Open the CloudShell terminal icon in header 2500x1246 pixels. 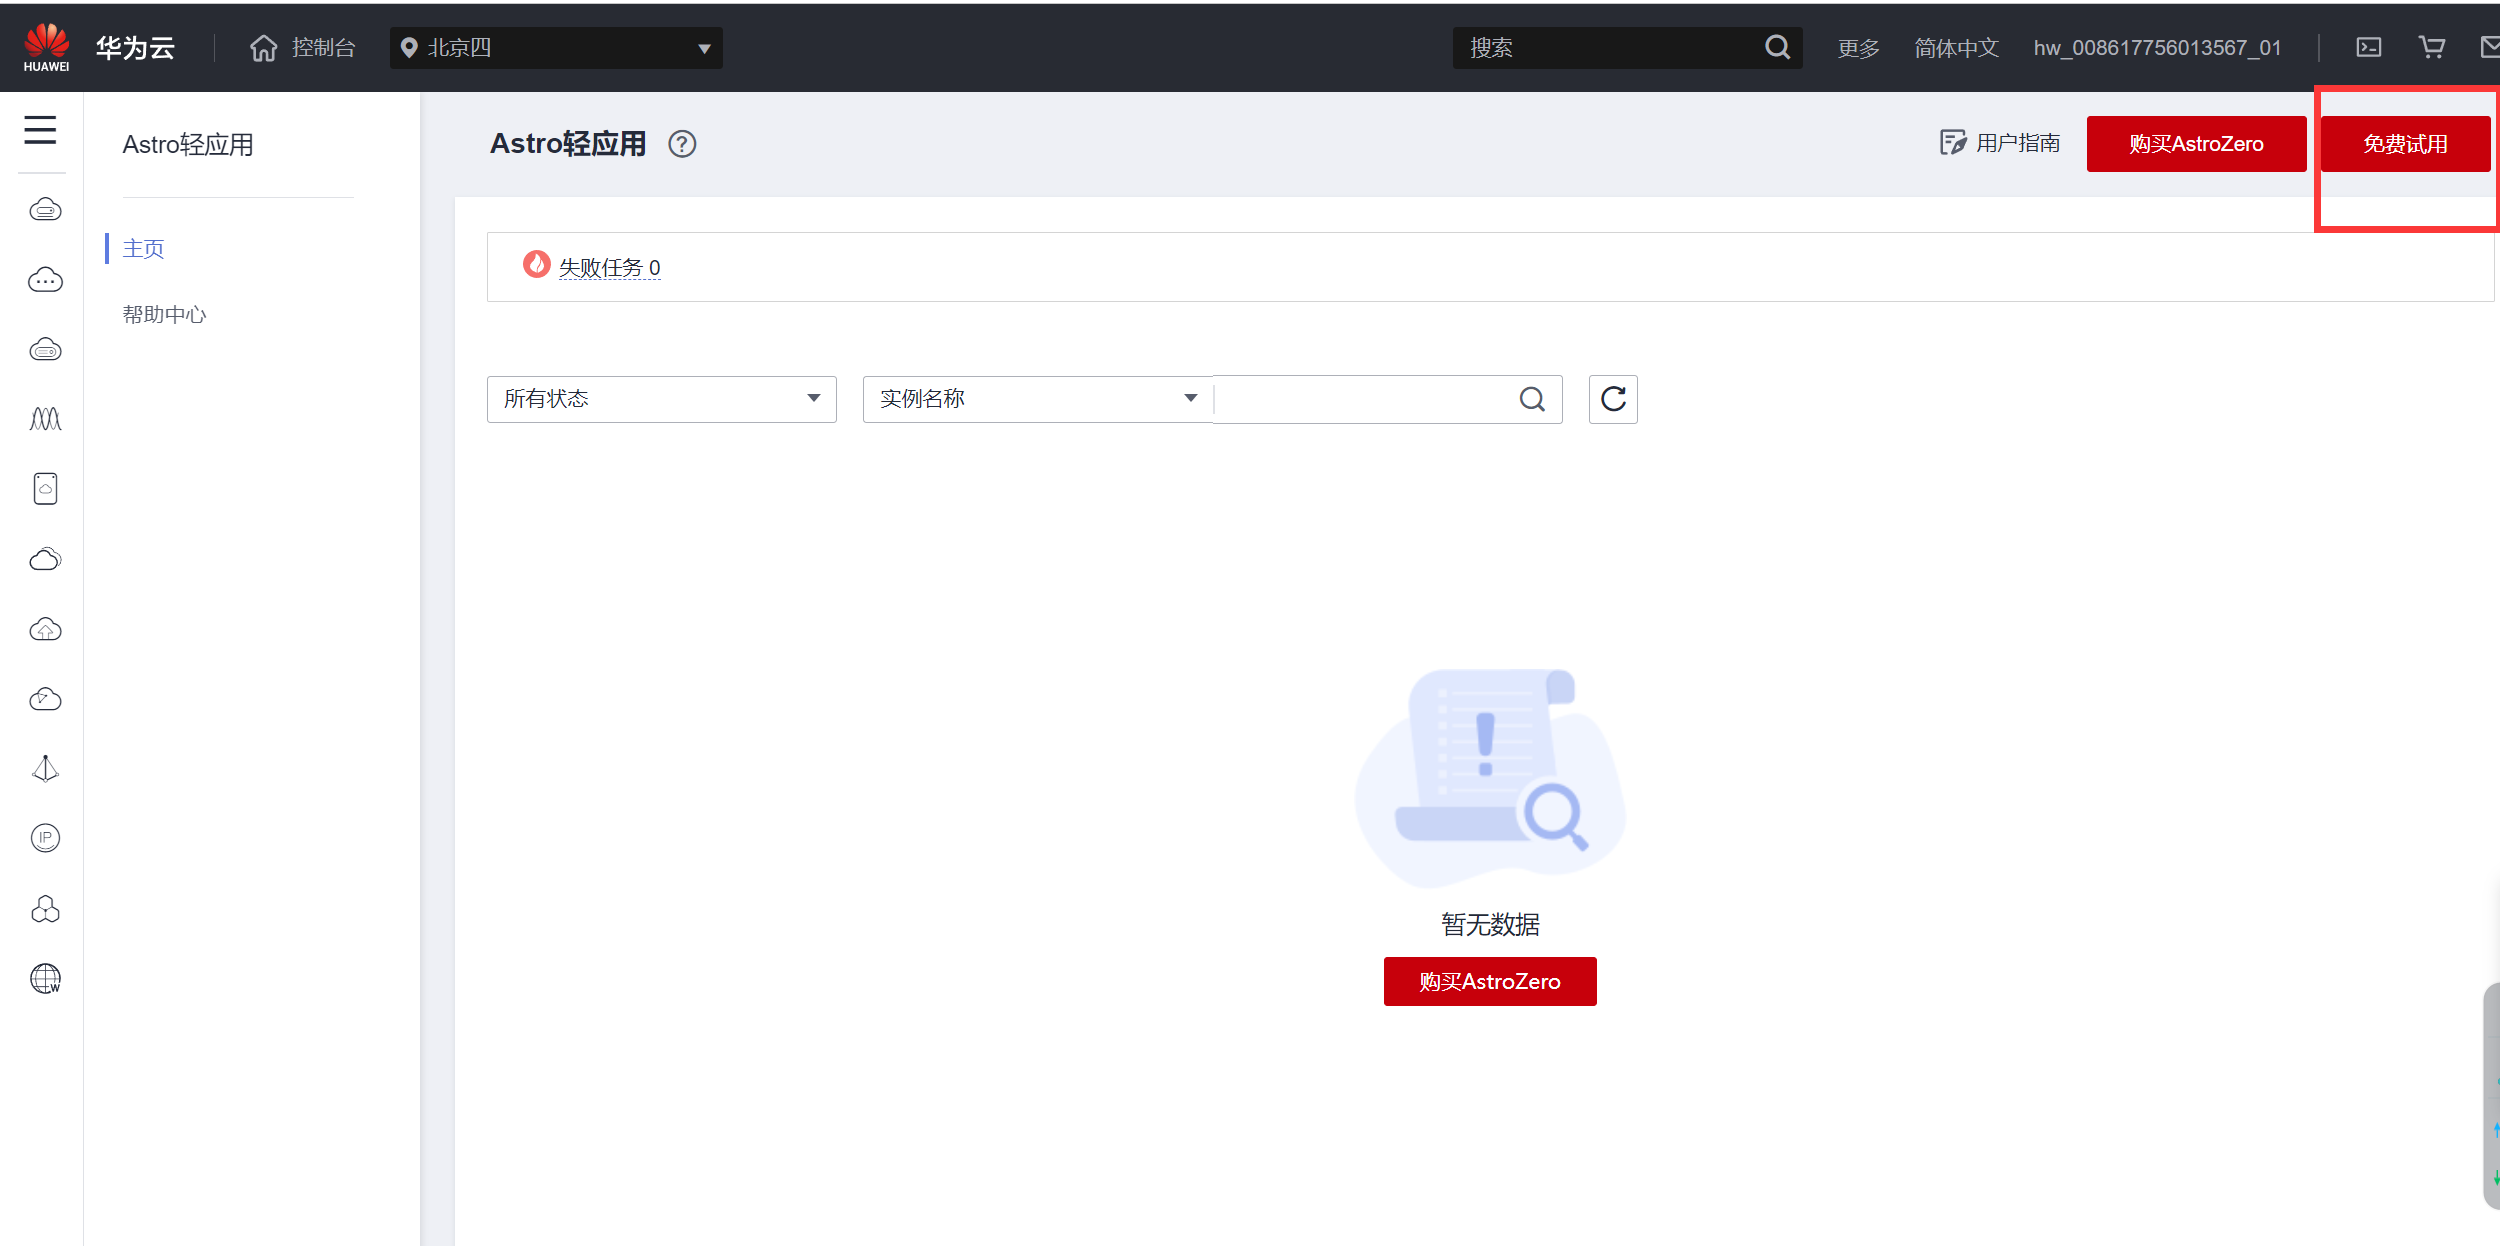coord(2368,47)
